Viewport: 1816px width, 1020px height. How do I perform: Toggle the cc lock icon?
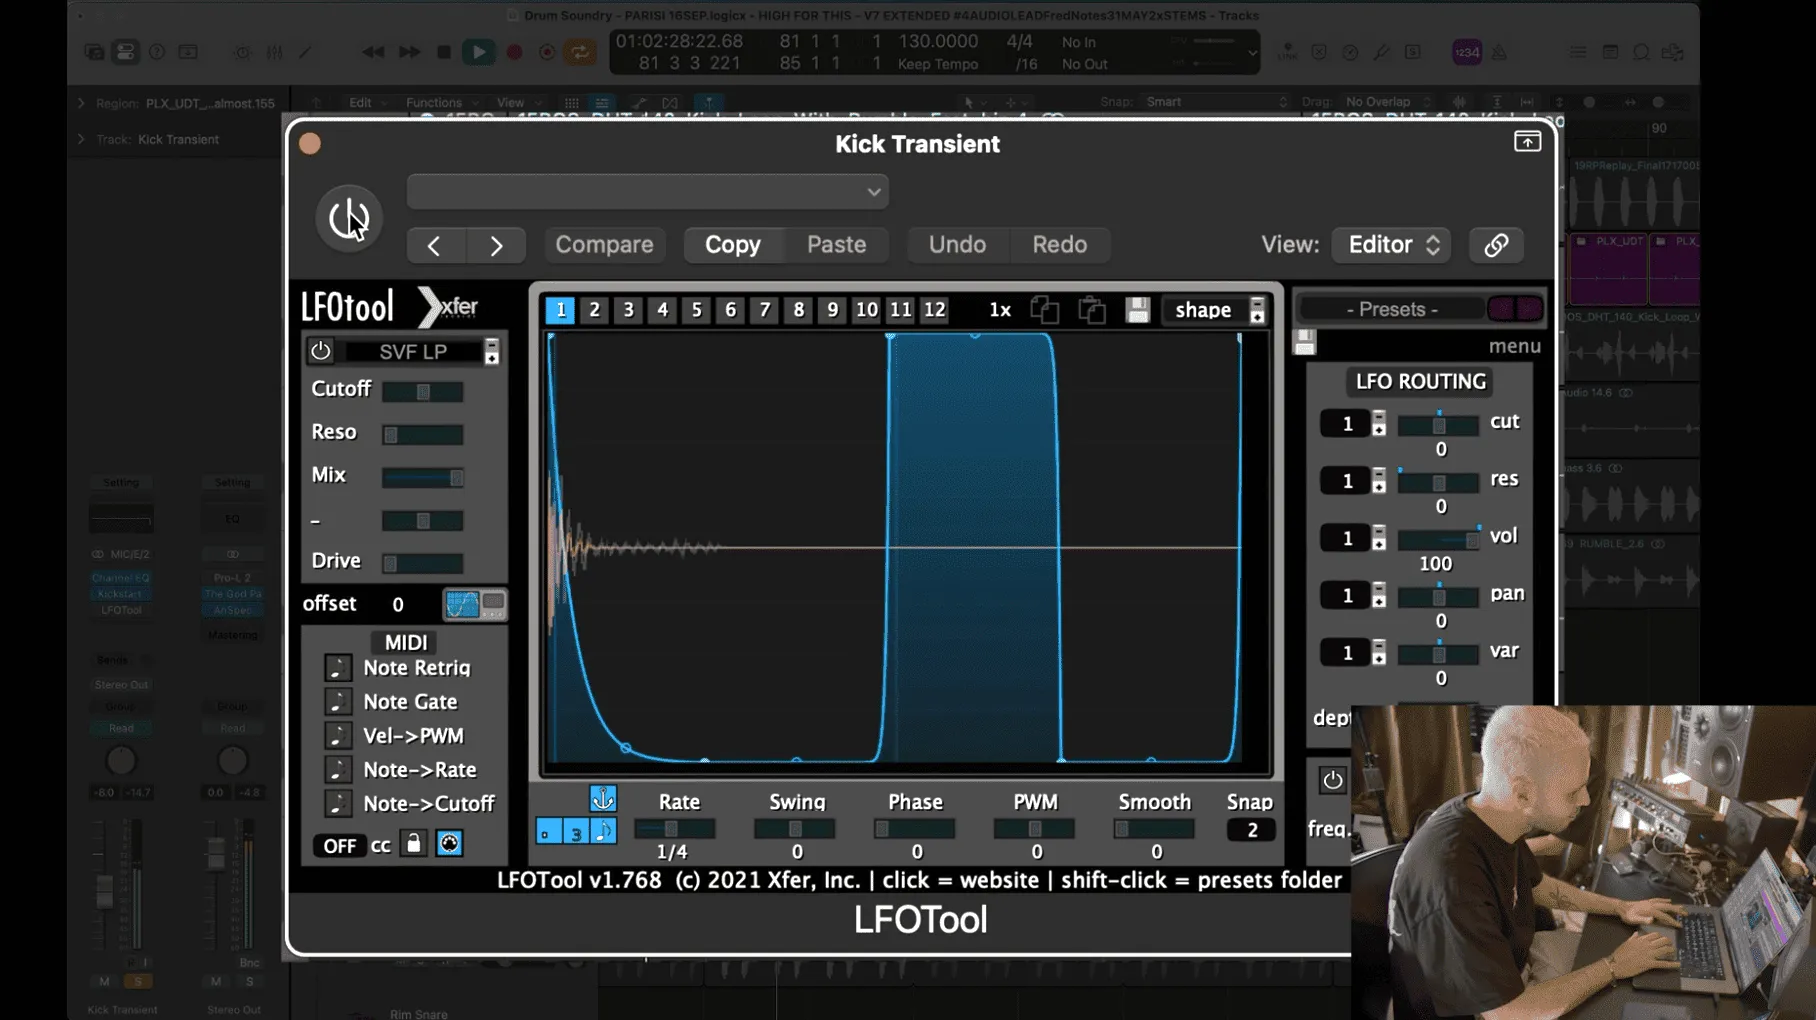click(413, 844)
